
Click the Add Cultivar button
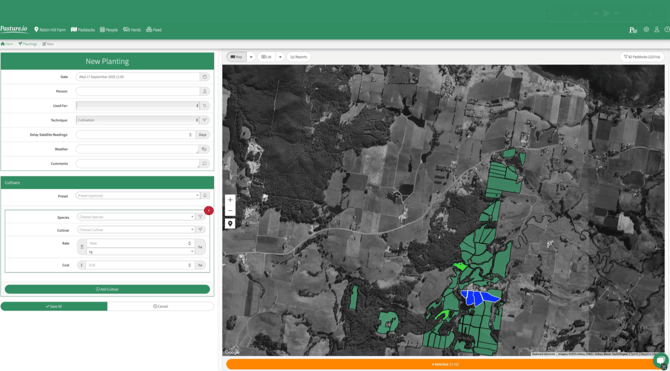107,289
